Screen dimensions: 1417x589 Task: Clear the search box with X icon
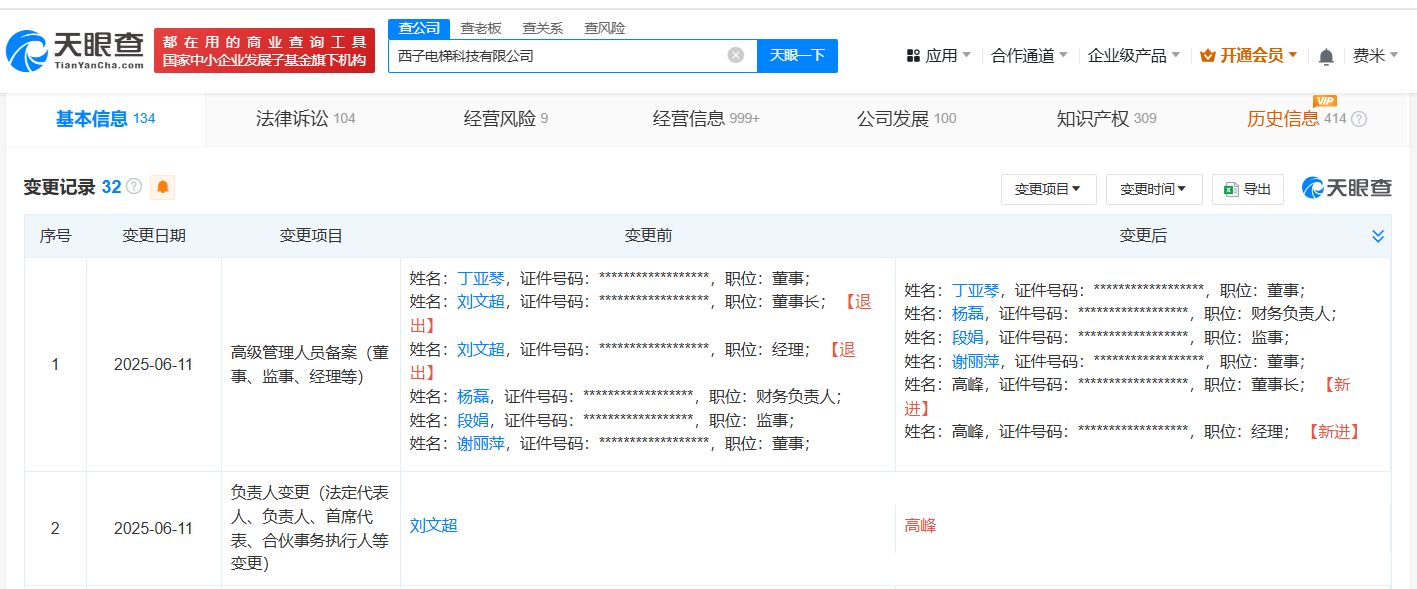click(x=736, y=55)
